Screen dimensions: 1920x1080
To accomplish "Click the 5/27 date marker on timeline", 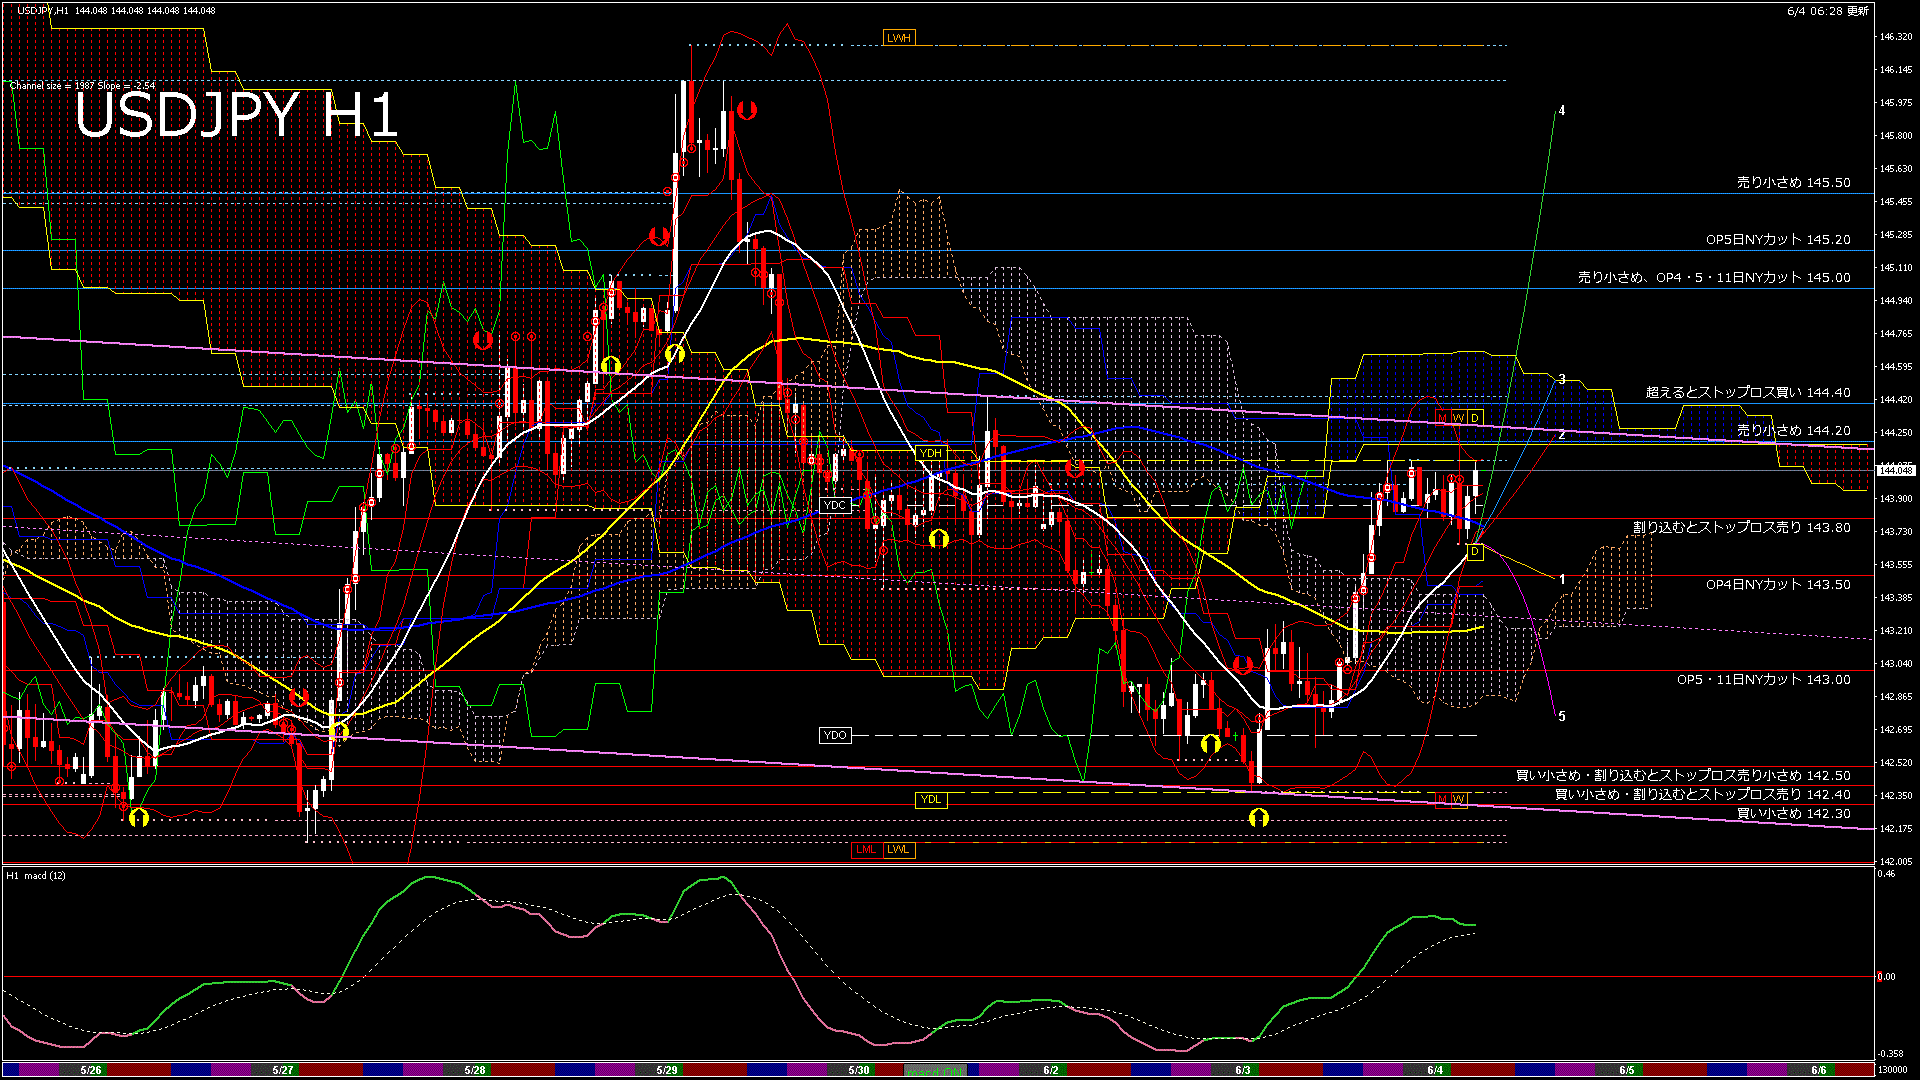I will 283,1070.
